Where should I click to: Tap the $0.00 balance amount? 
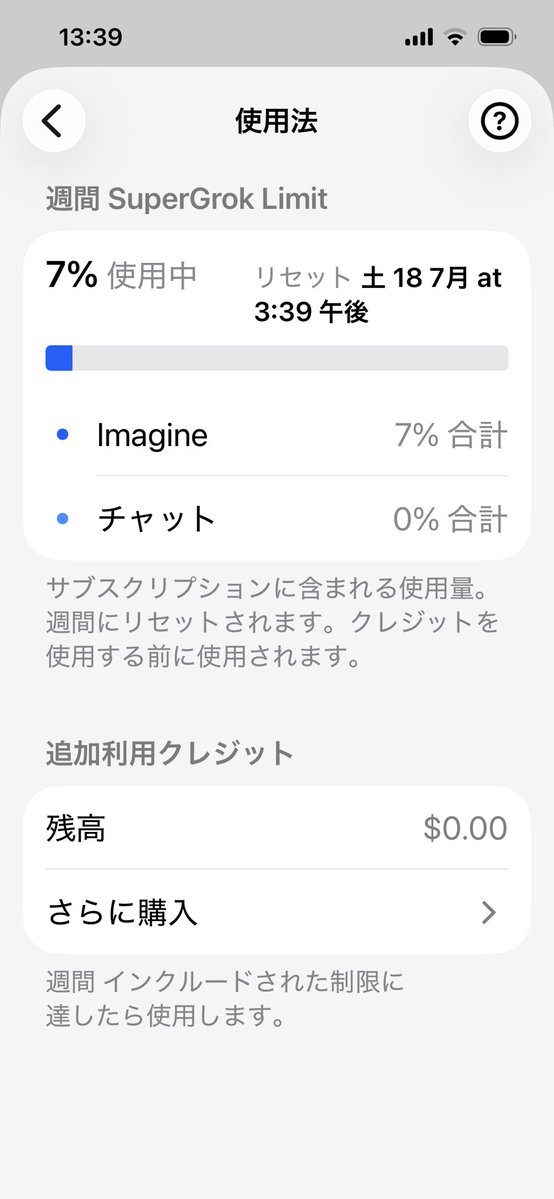coord(465,828)
